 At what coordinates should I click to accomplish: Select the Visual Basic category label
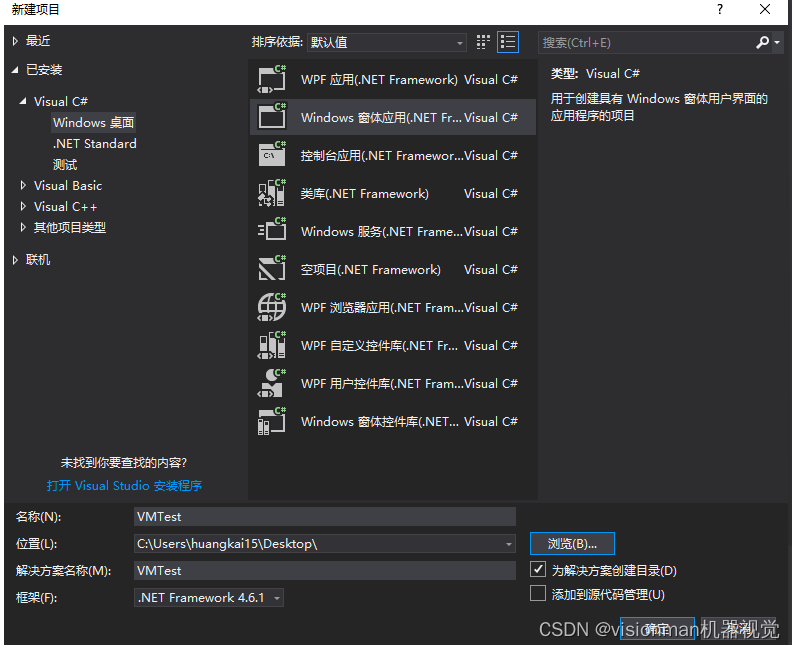point(68,186)
